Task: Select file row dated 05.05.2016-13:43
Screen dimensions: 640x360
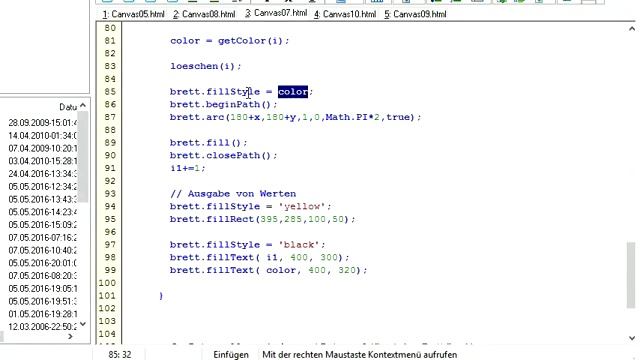Action: click(x=42, y=199)
